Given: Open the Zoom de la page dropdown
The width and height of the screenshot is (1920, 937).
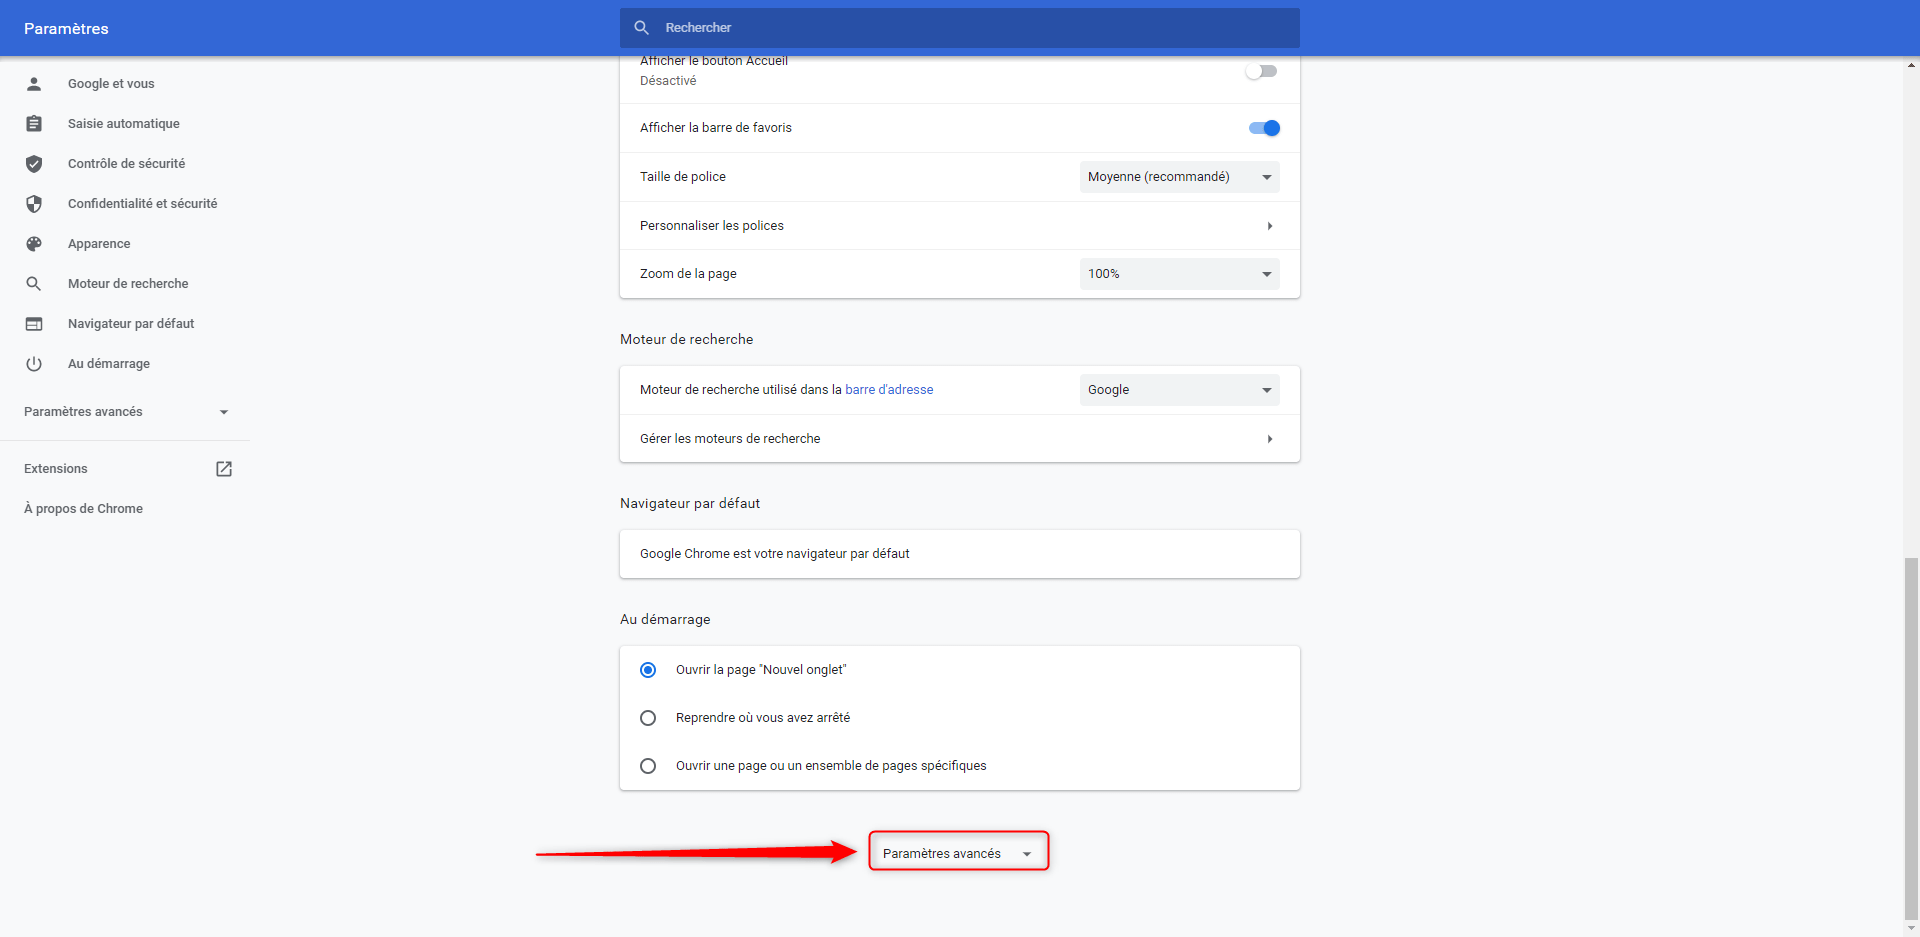Looking at the screenshot, I should [x=1180, y=274].
